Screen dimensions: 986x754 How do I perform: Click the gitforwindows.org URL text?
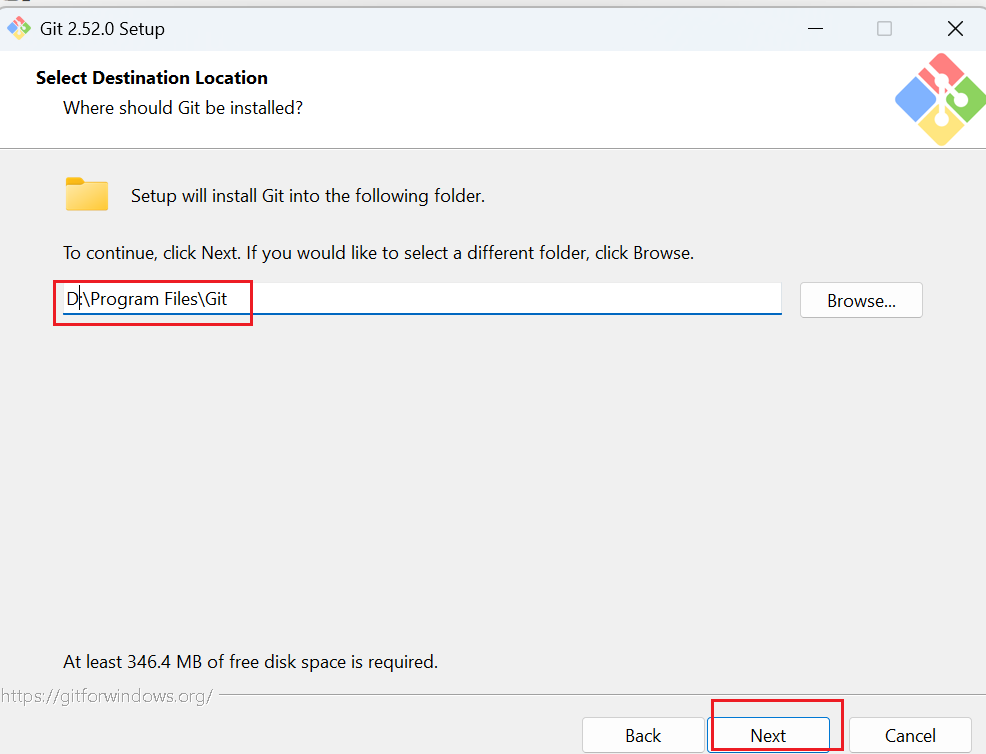(x=107, y=696)
